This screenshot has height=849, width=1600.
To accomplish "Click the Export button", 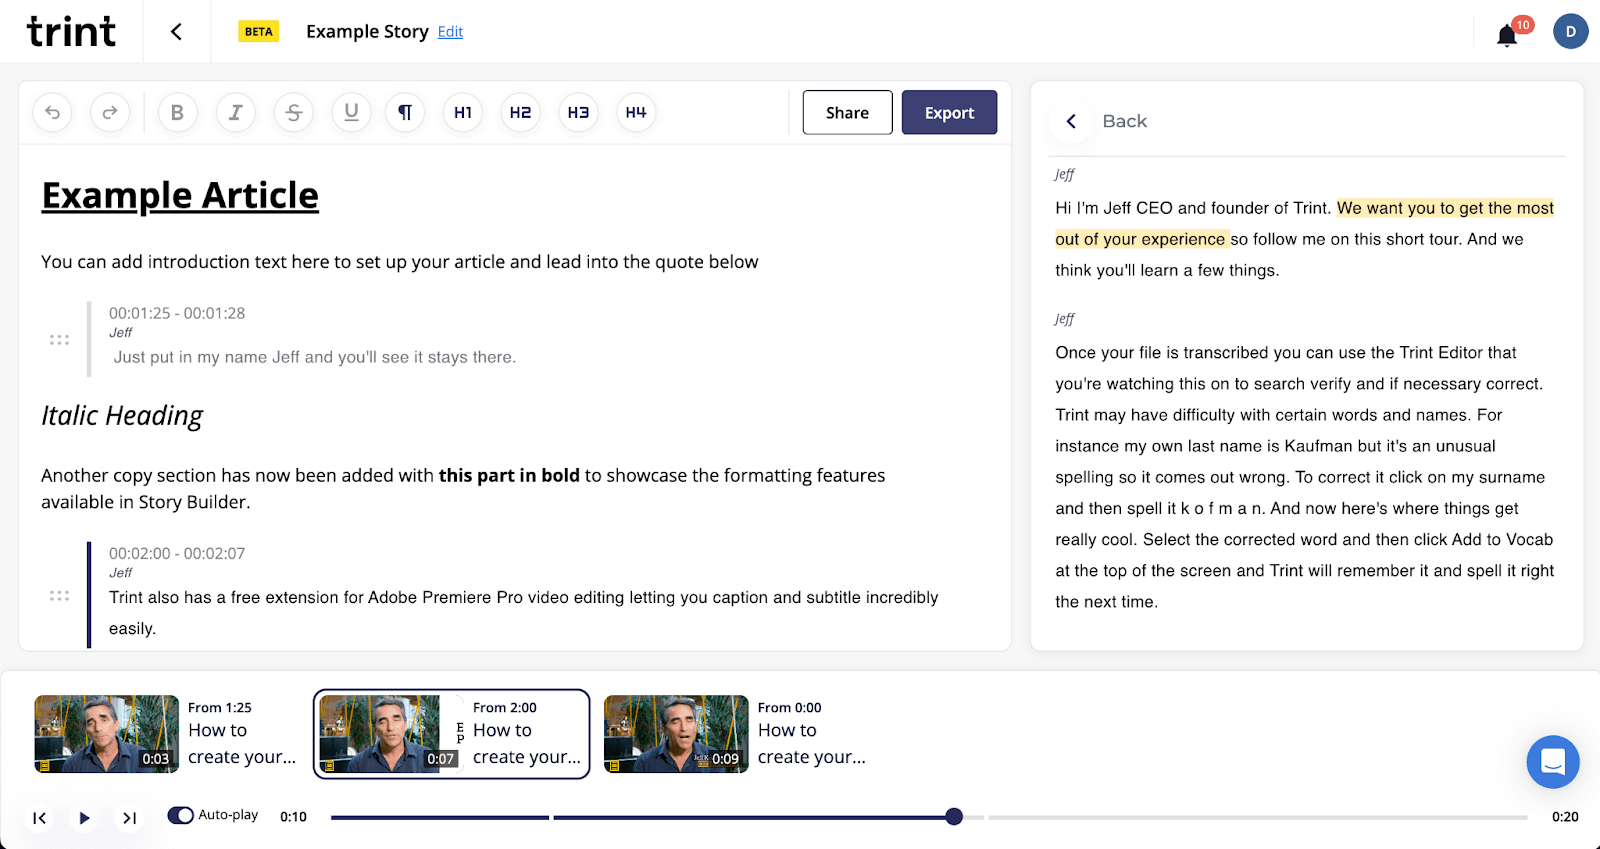I will coord(949,113).
